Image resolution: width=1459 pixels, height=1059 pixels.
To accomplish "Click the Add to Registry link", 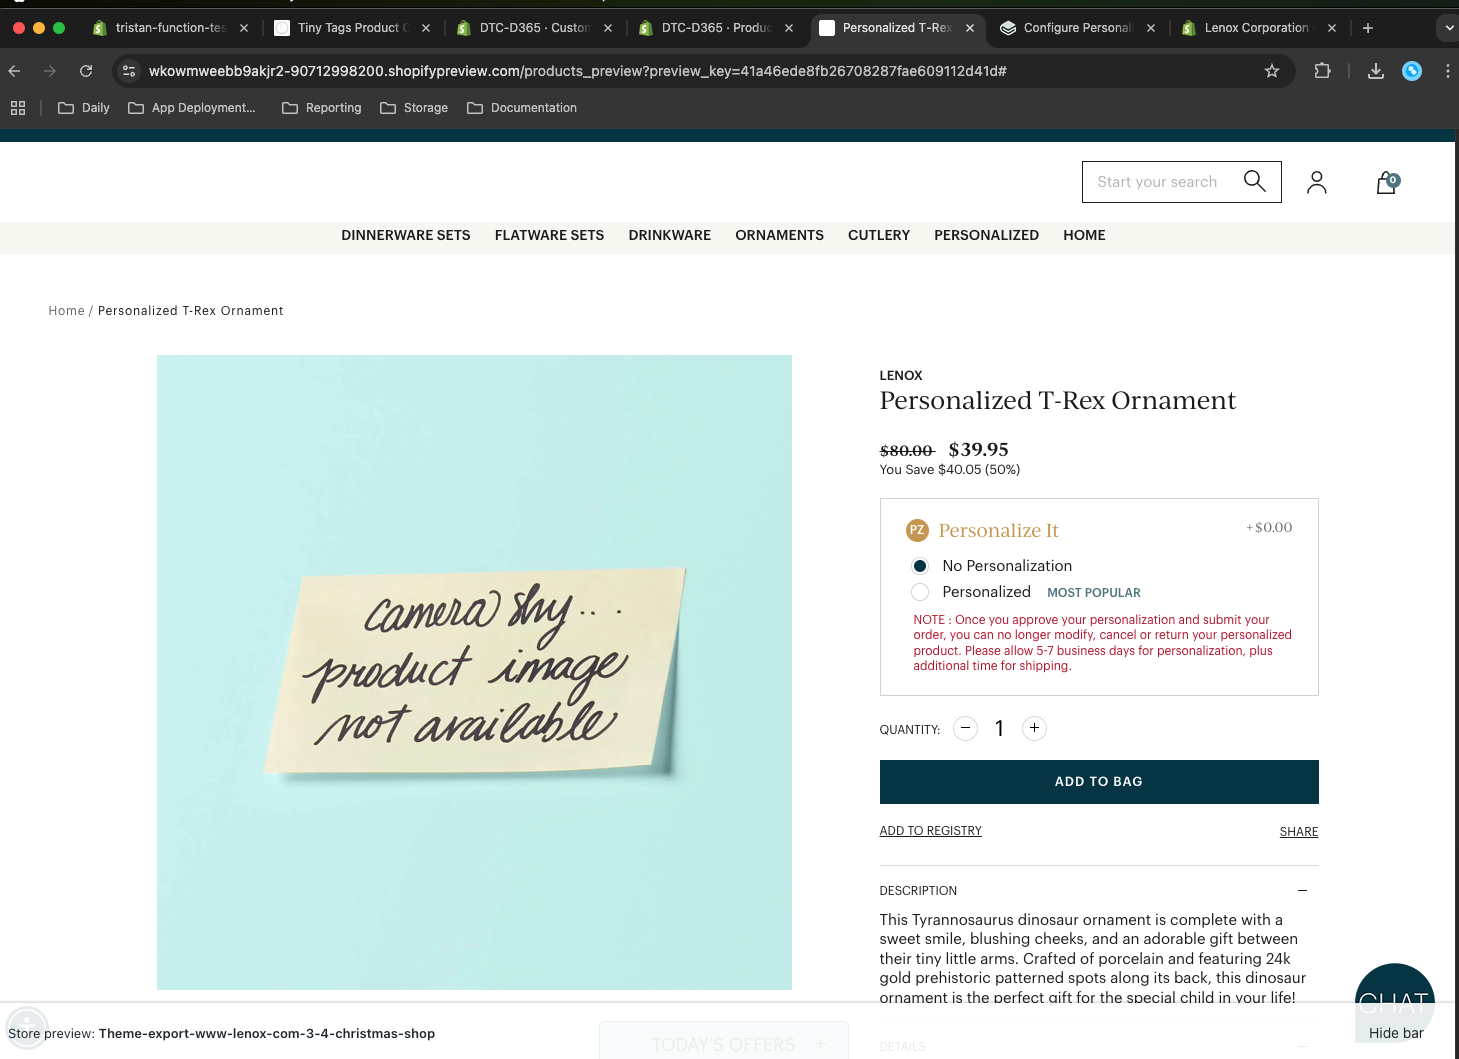I will [930, 831].
